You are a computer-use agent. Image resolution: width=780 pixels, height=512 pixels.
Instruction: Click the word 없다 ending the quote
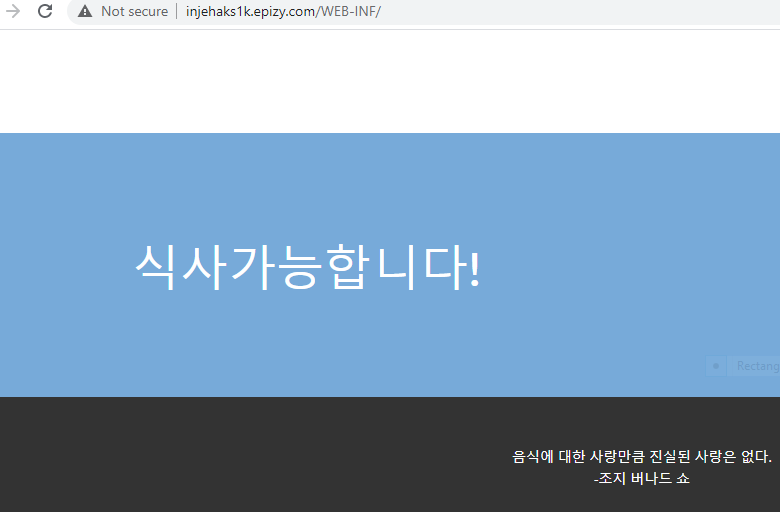(x=757, y=457)
